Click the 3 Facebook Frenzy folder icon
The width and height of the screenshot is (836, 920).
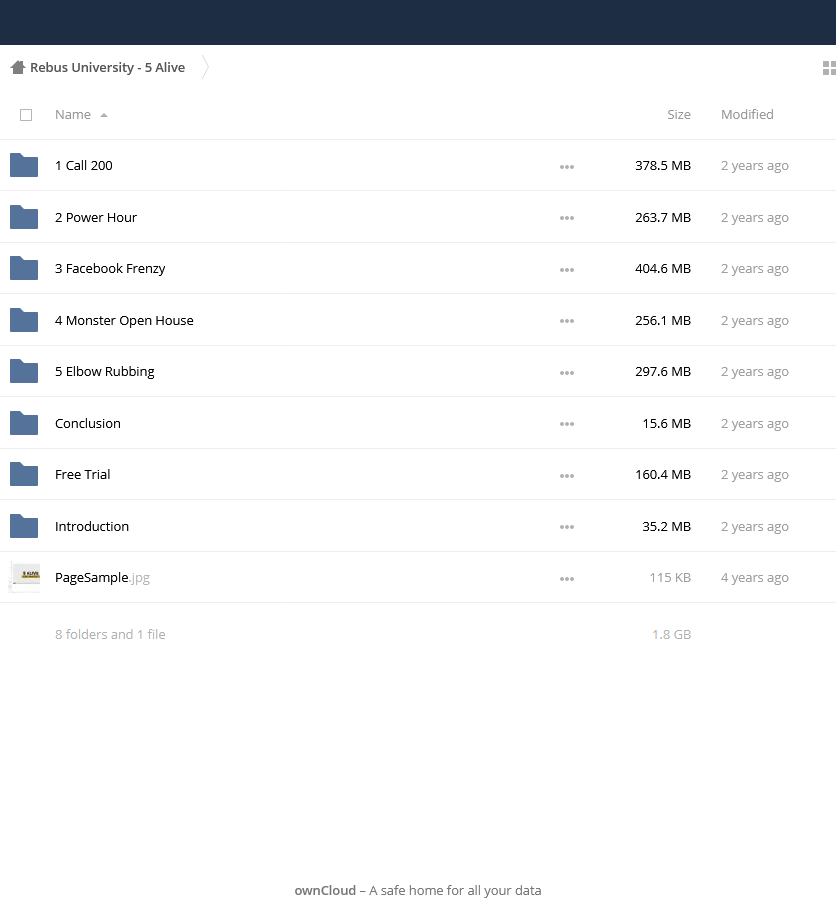[x=24, y=269]
